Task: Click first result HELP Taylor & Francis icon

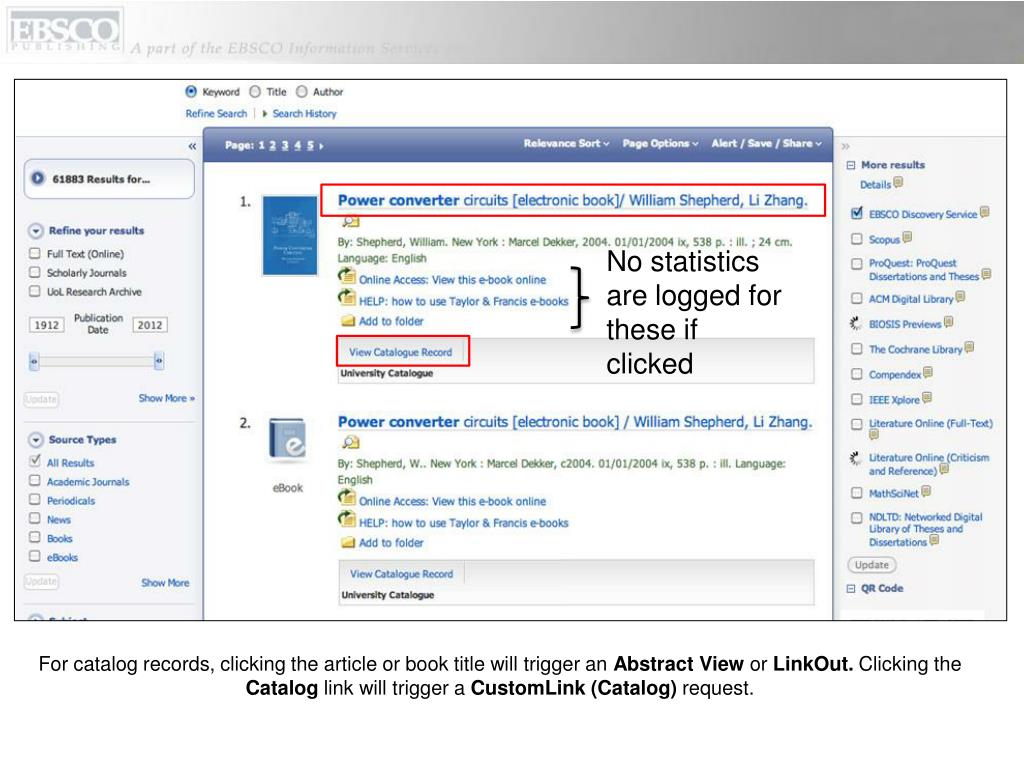Action: (x=347, y=298)
